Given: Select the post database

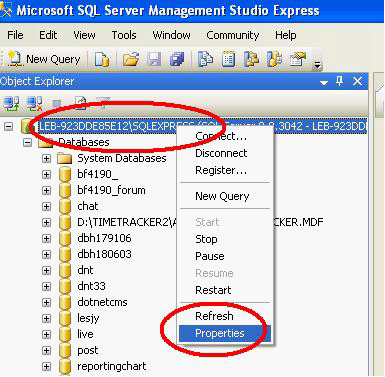Looking at the screenshot, I should point(88,350).
